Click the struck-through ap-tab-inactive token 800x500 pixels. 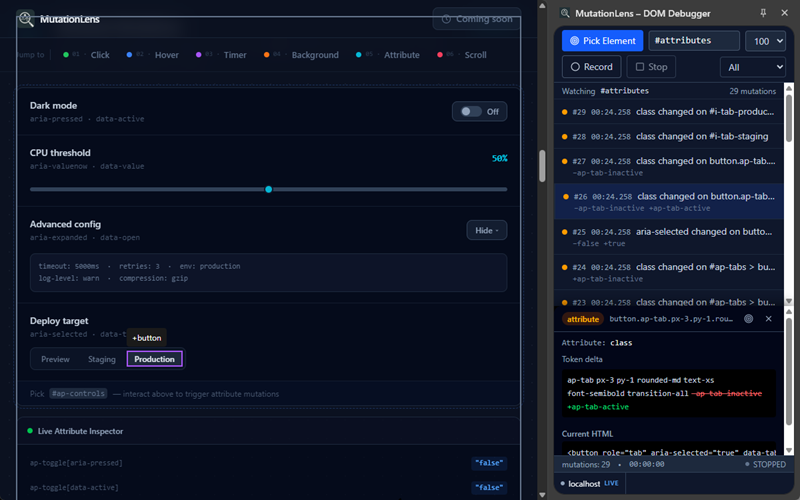tap(727, 393)
